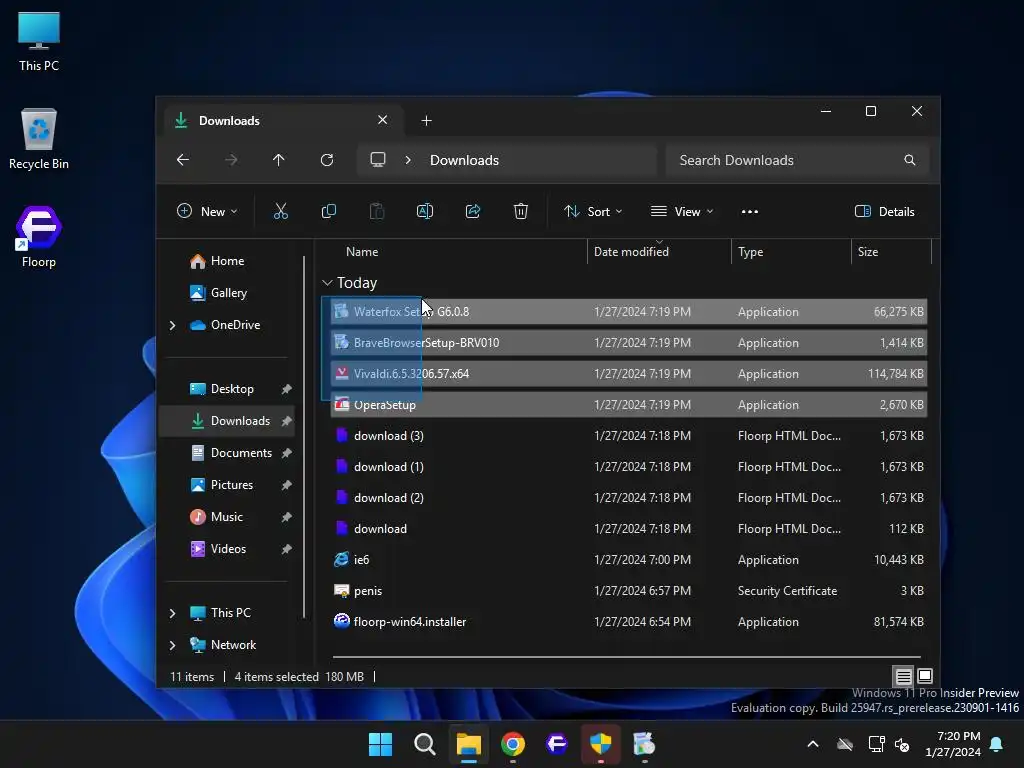Screen dimensions: 1024x768
Task: Click Downloads breadcrumb in address bar
Action: 464,160
